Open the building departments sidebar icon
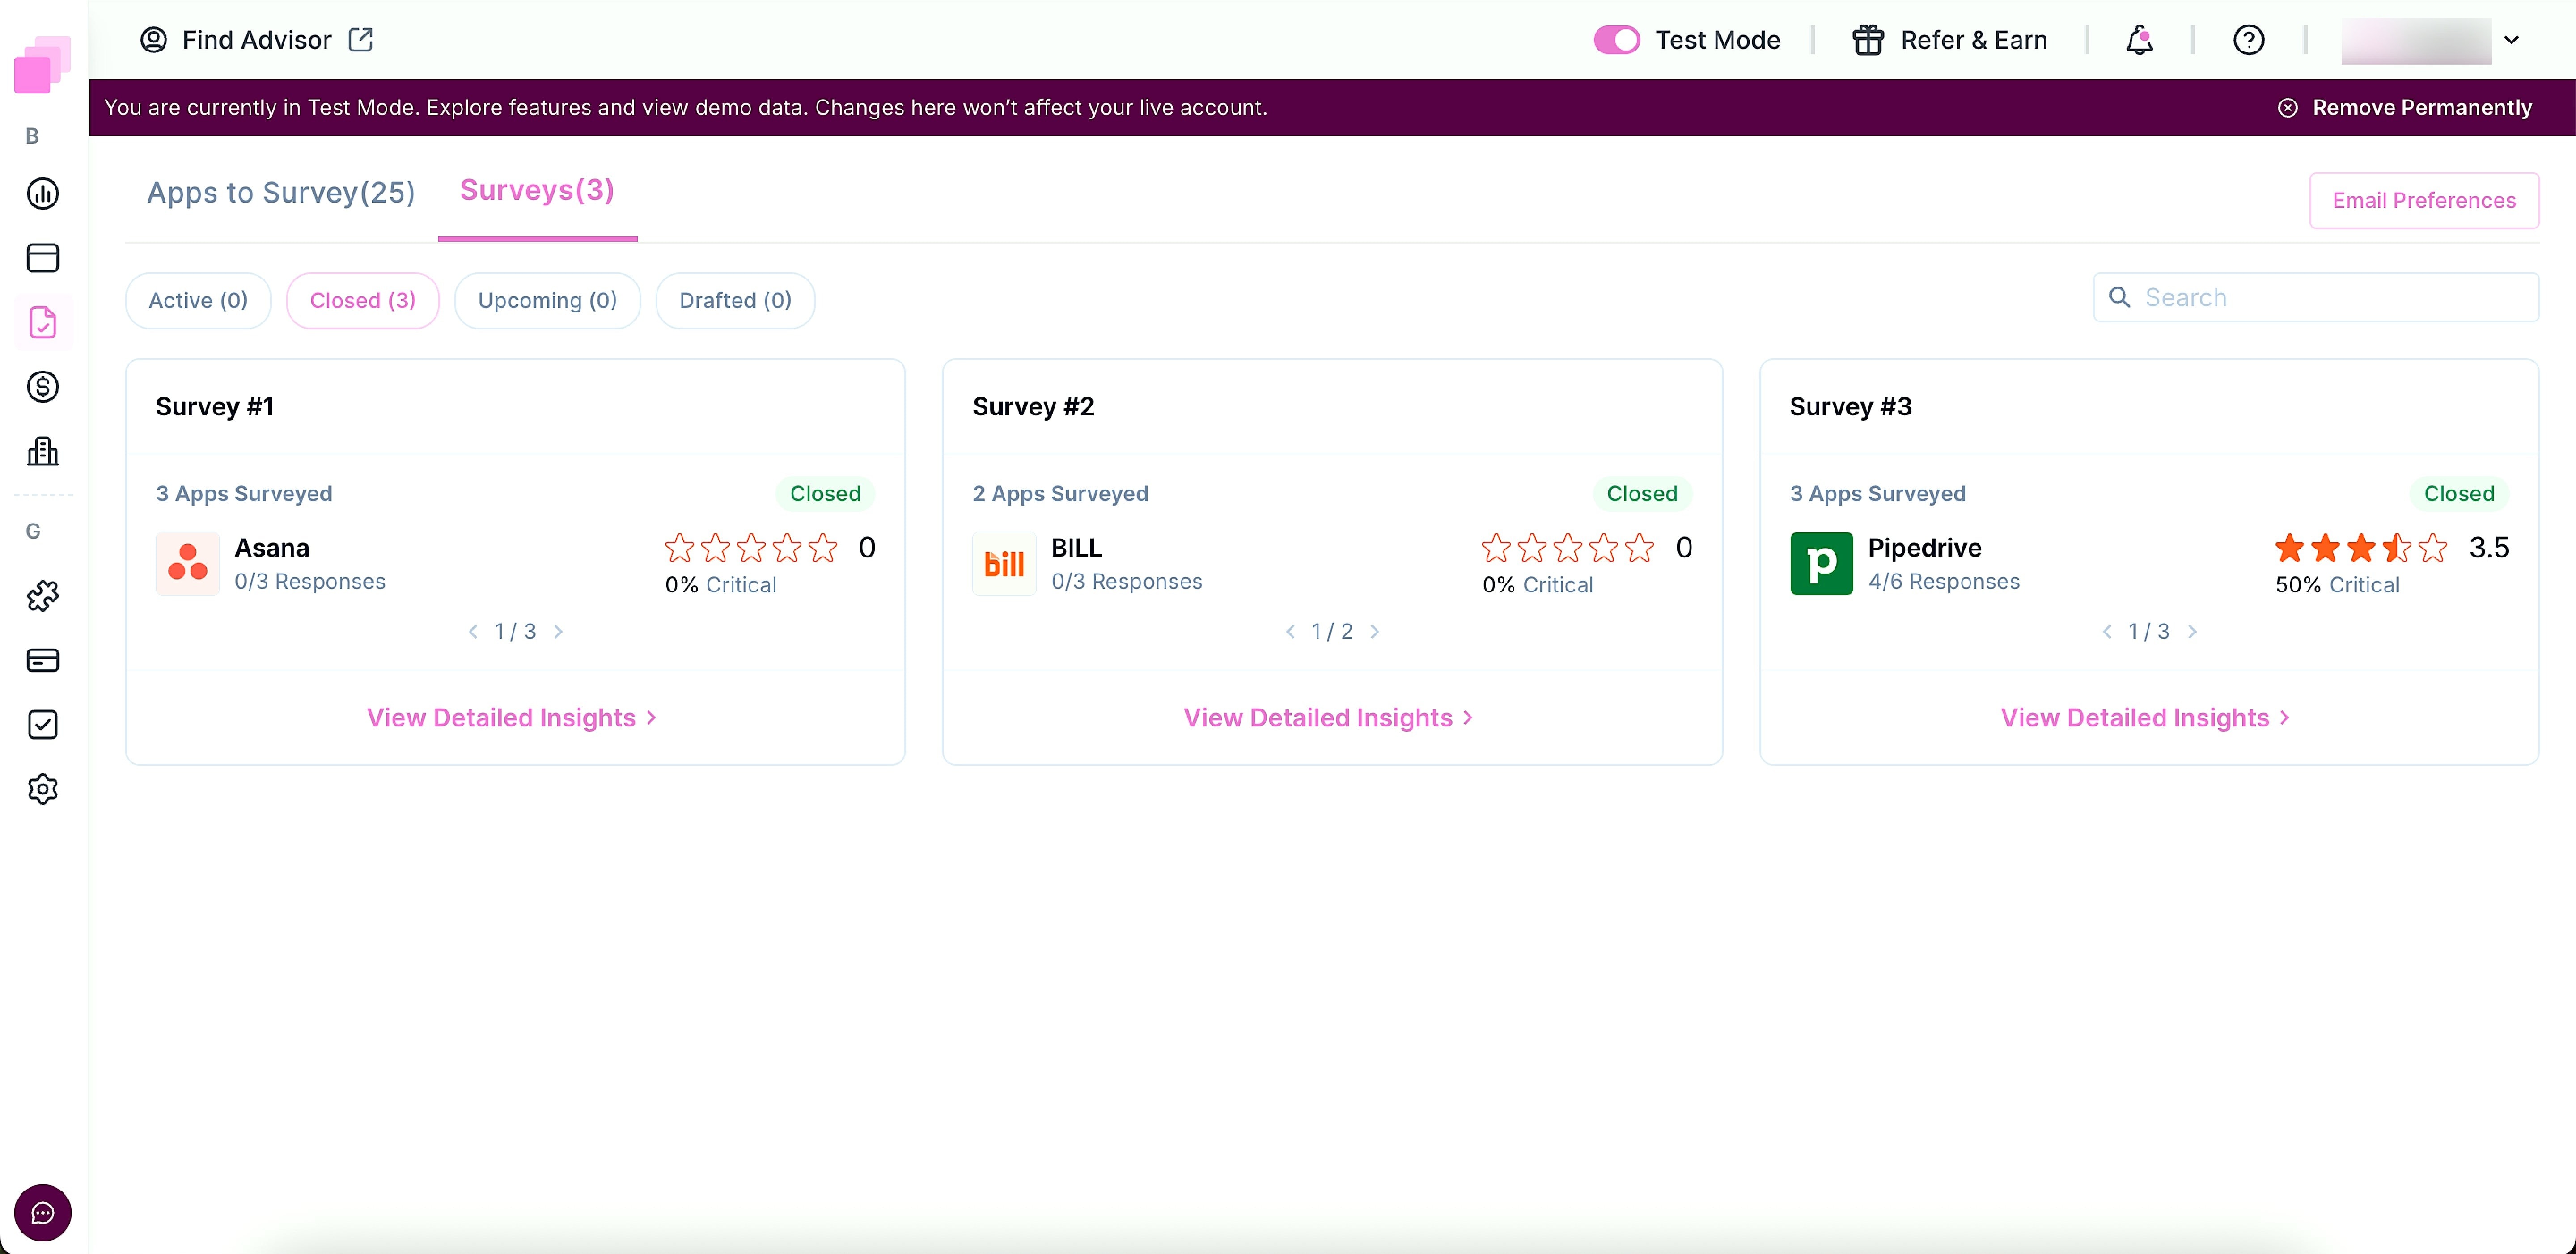Image resolution: width=2576 pixels, height=1254 pixels. click(43, 451)
